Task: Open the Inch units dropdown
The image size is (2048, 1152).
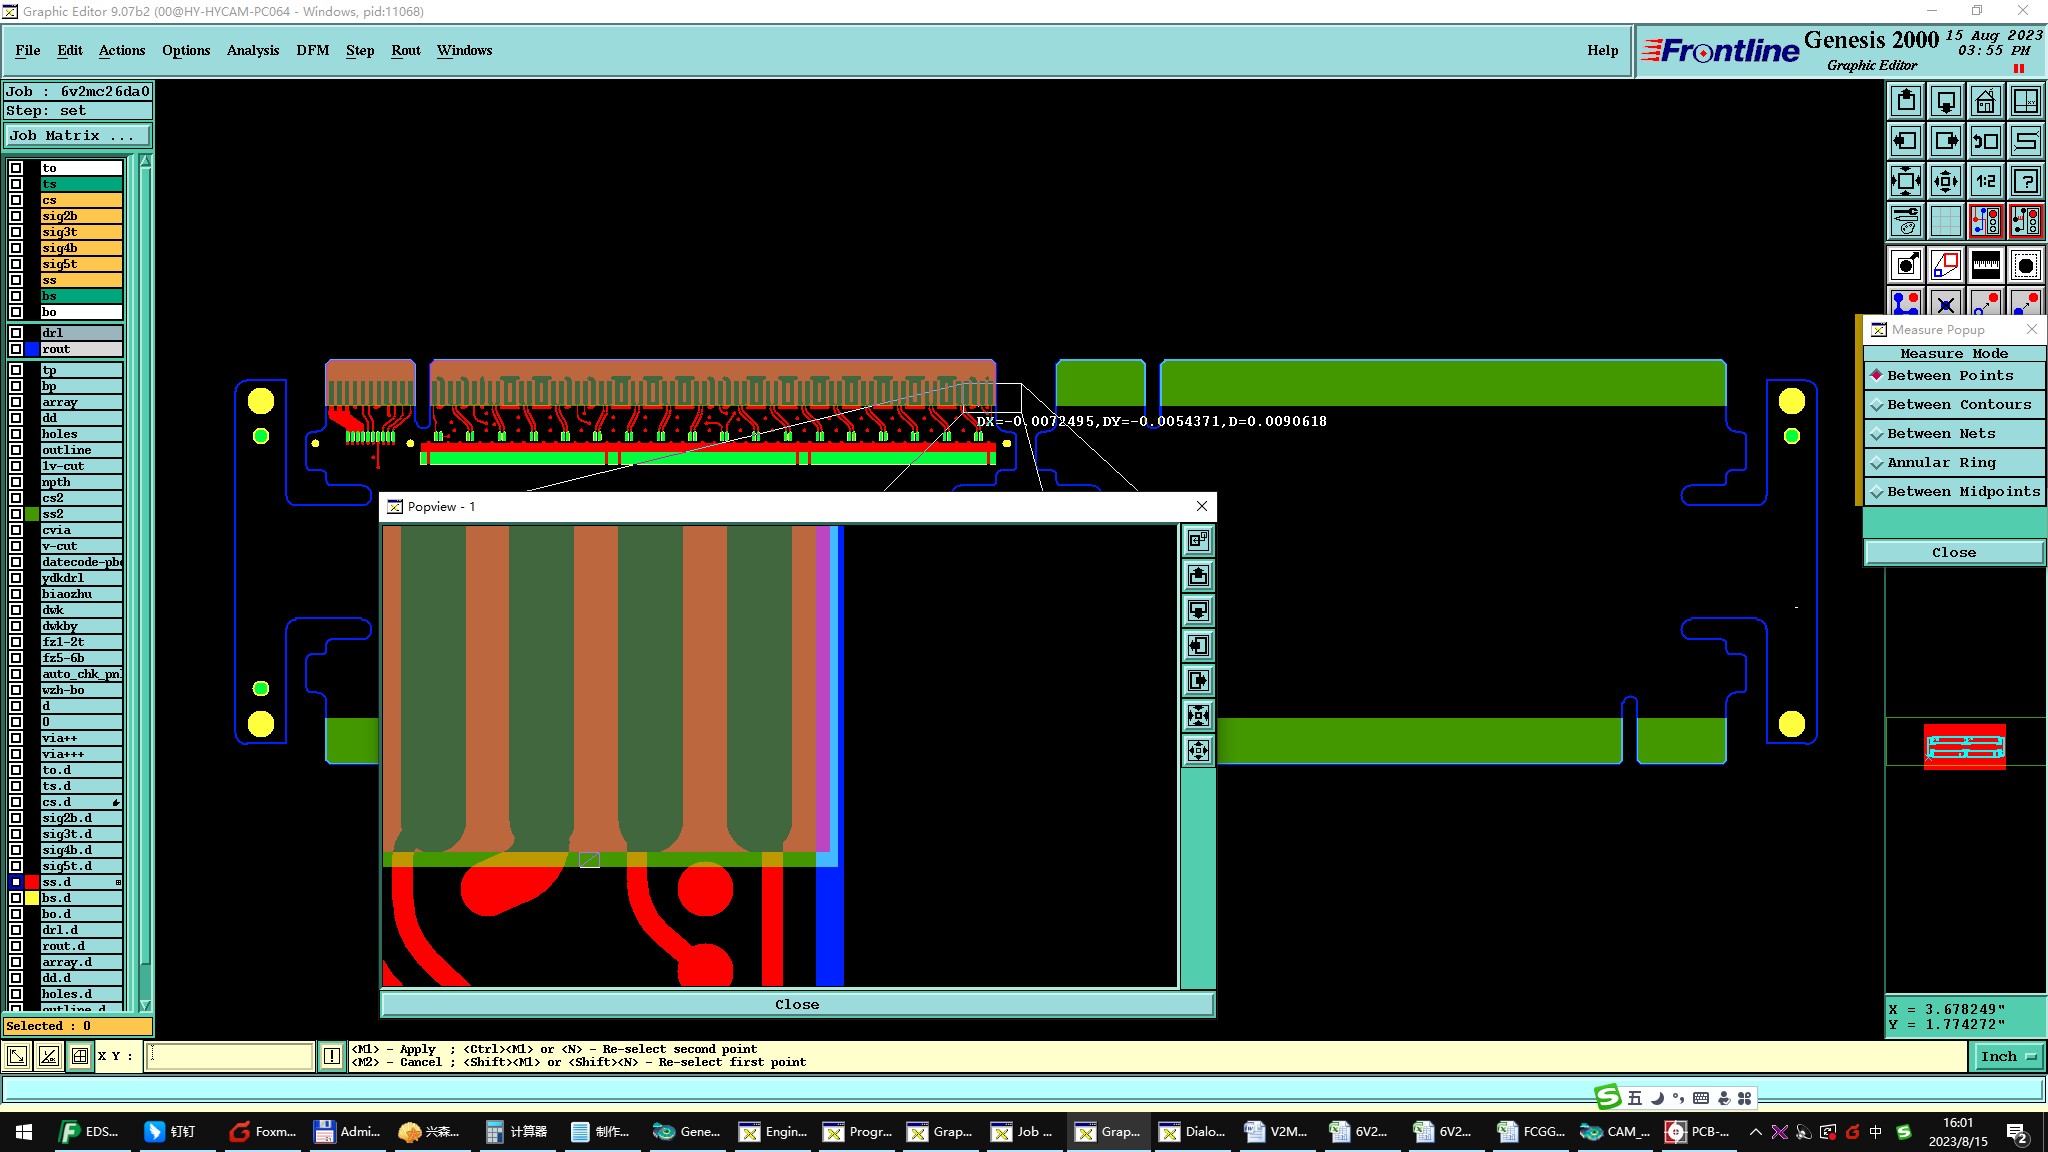Action: pos(2008,1056)
